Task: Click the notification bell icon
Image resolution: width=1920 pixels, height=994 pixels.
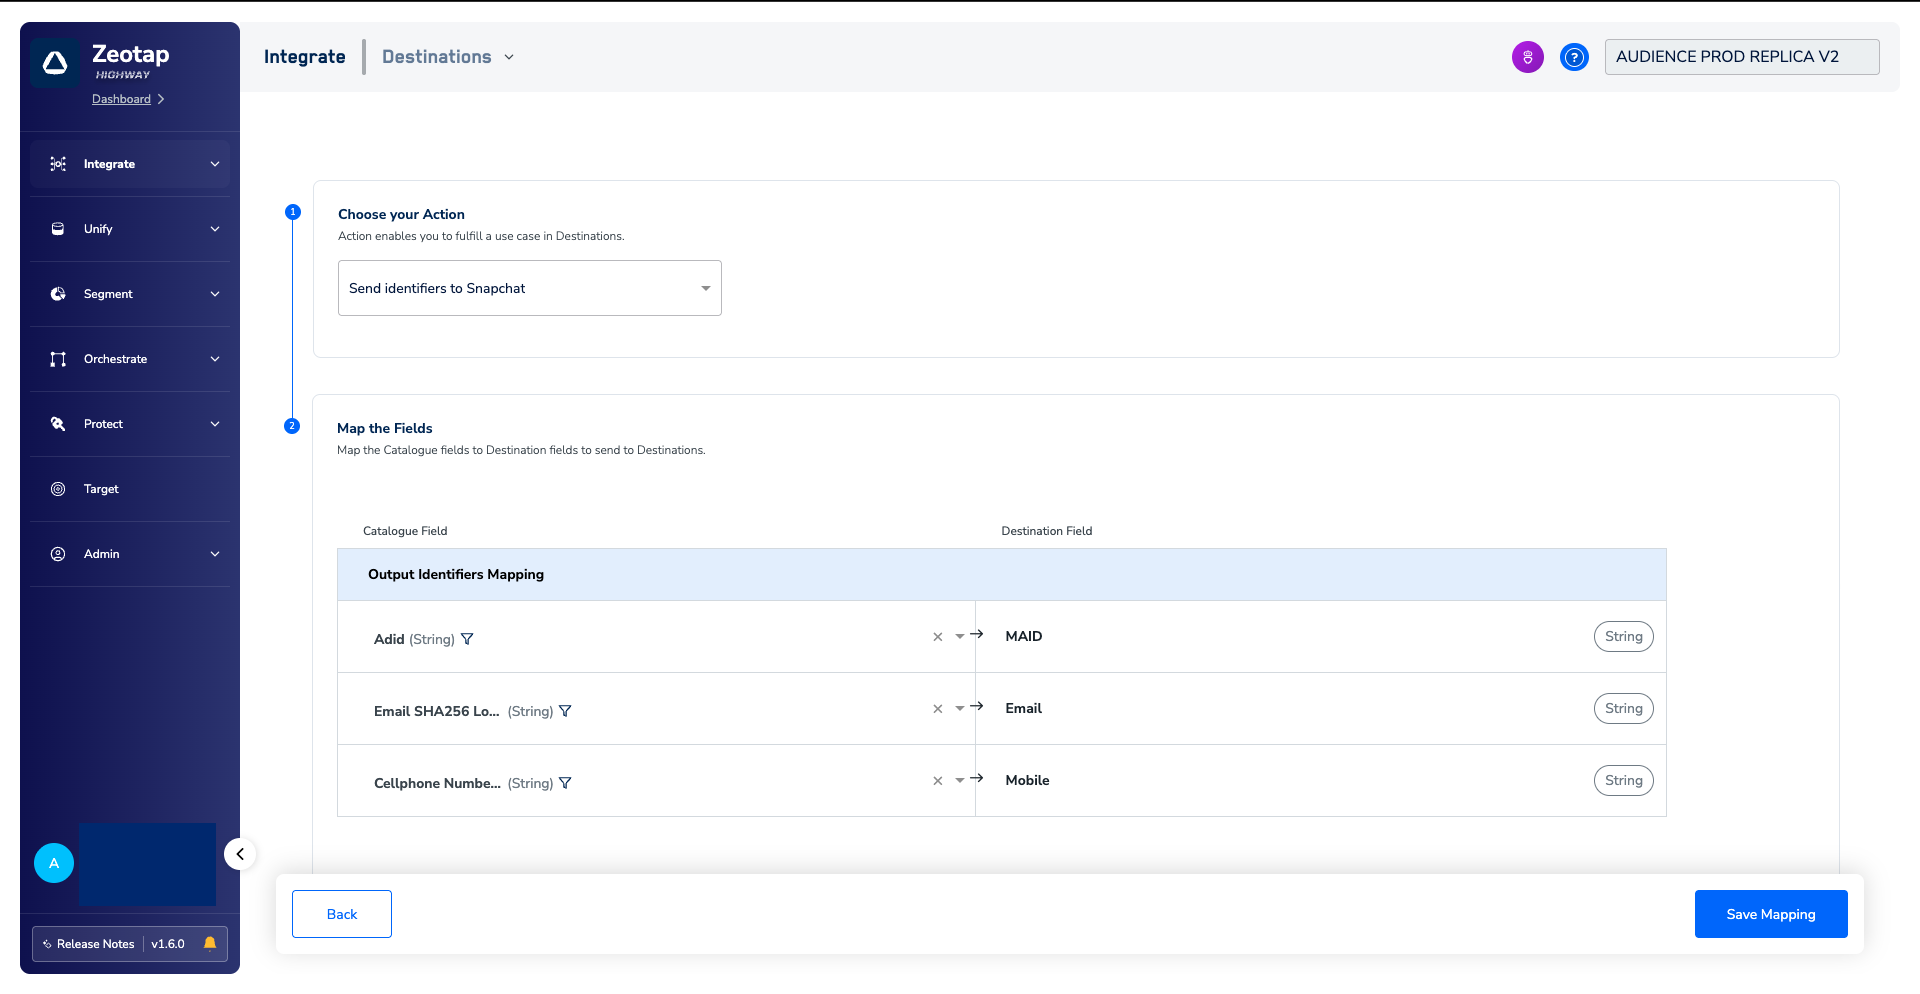Action: [x=210, y=943]
